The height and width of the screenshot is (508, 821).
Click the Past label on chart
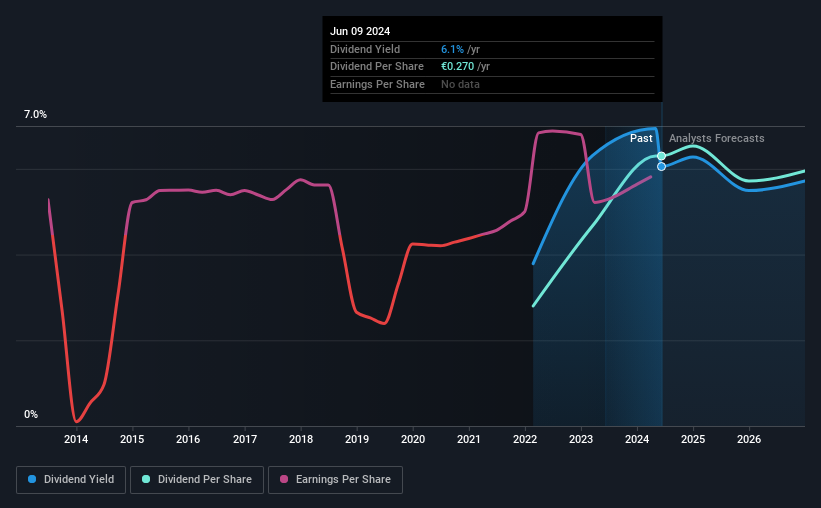coord(641,138)
